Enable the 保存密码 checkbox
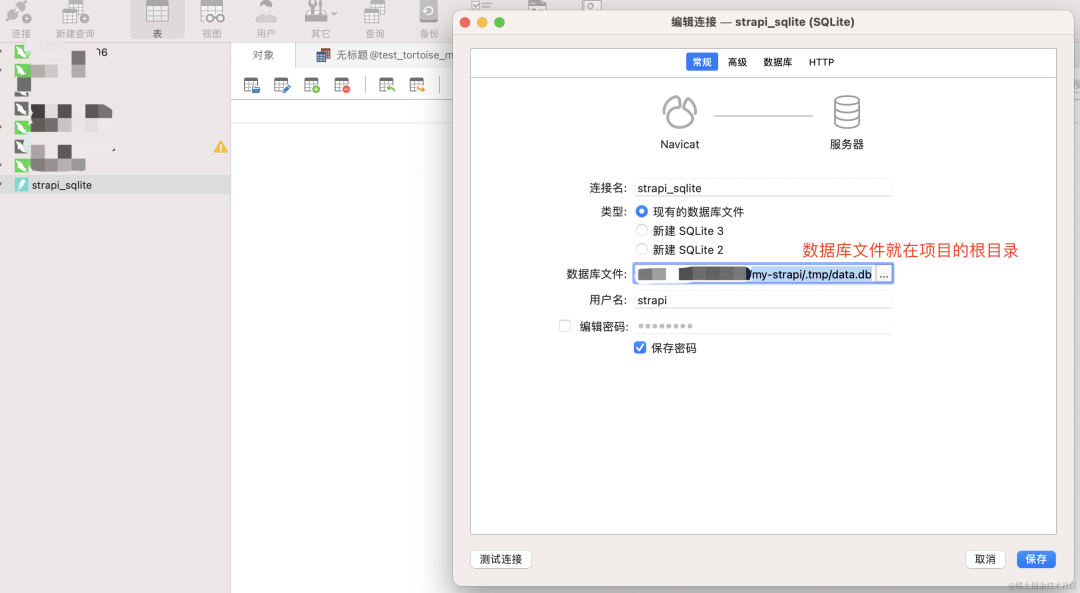 click(x=638, y=348)
